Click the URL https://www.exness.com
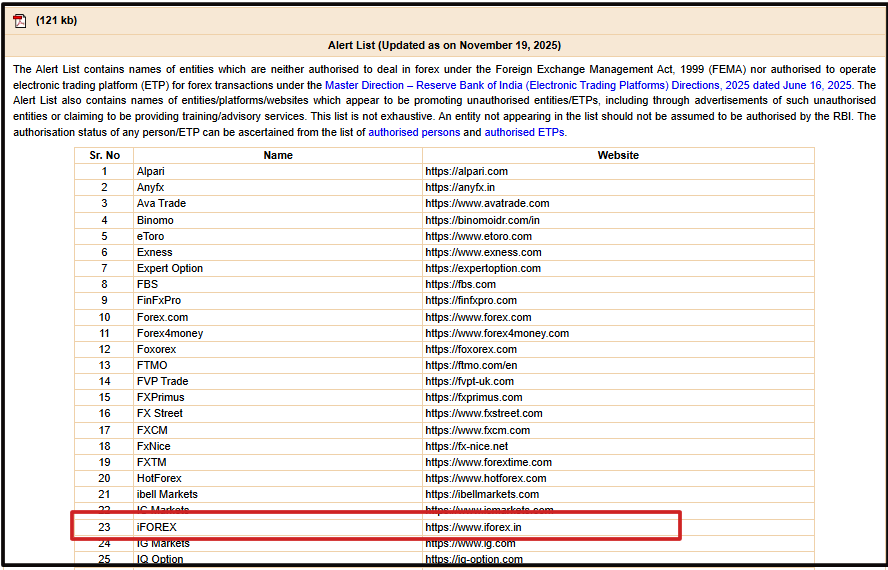 tap(483, 252)
